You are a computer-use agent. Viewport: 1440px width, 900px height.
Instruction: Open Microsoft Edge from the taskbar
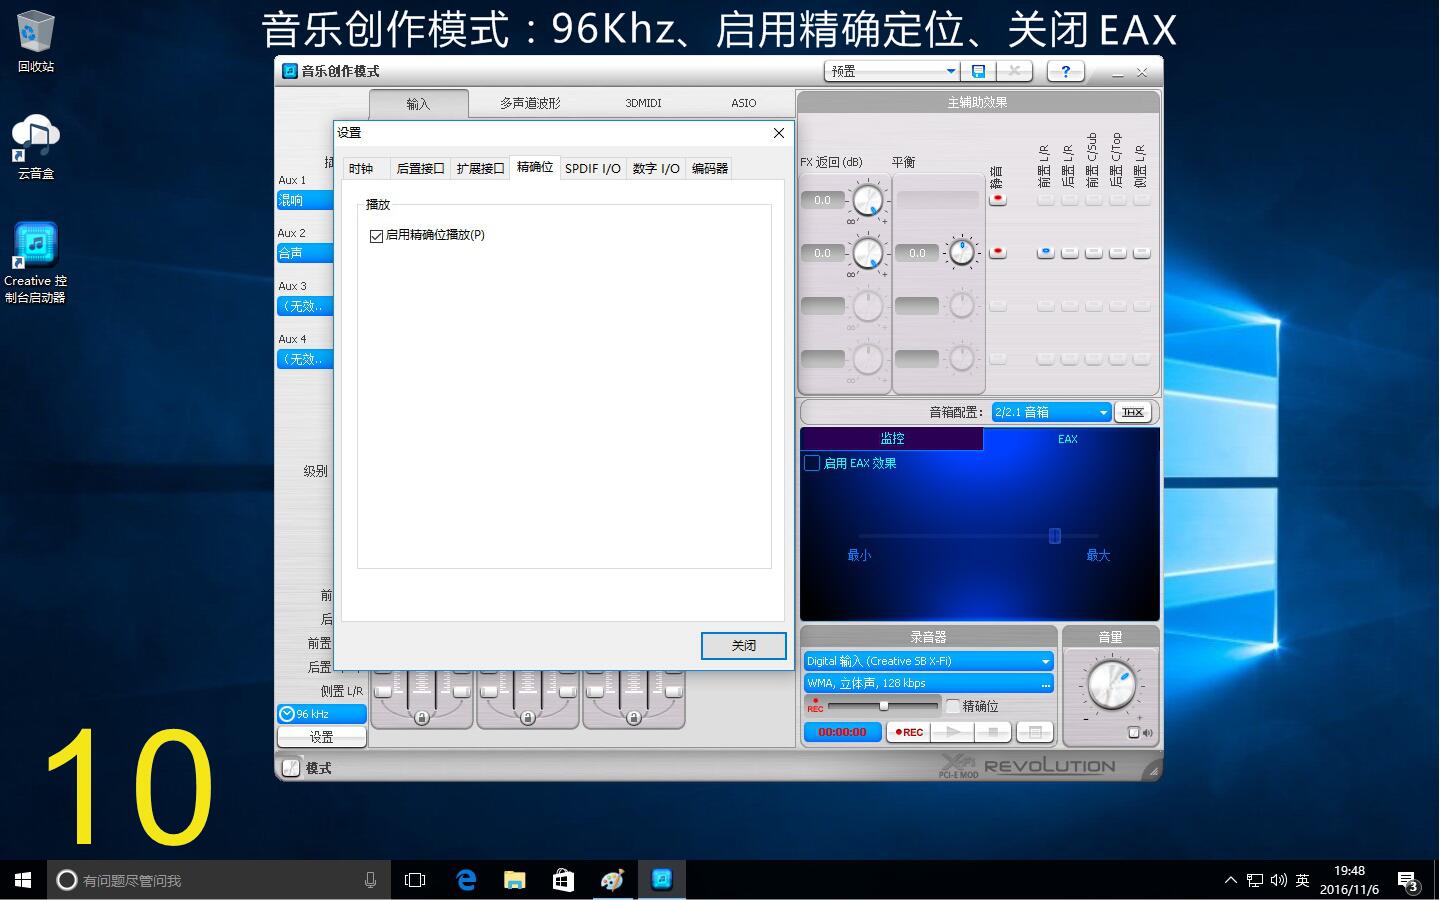466,880
